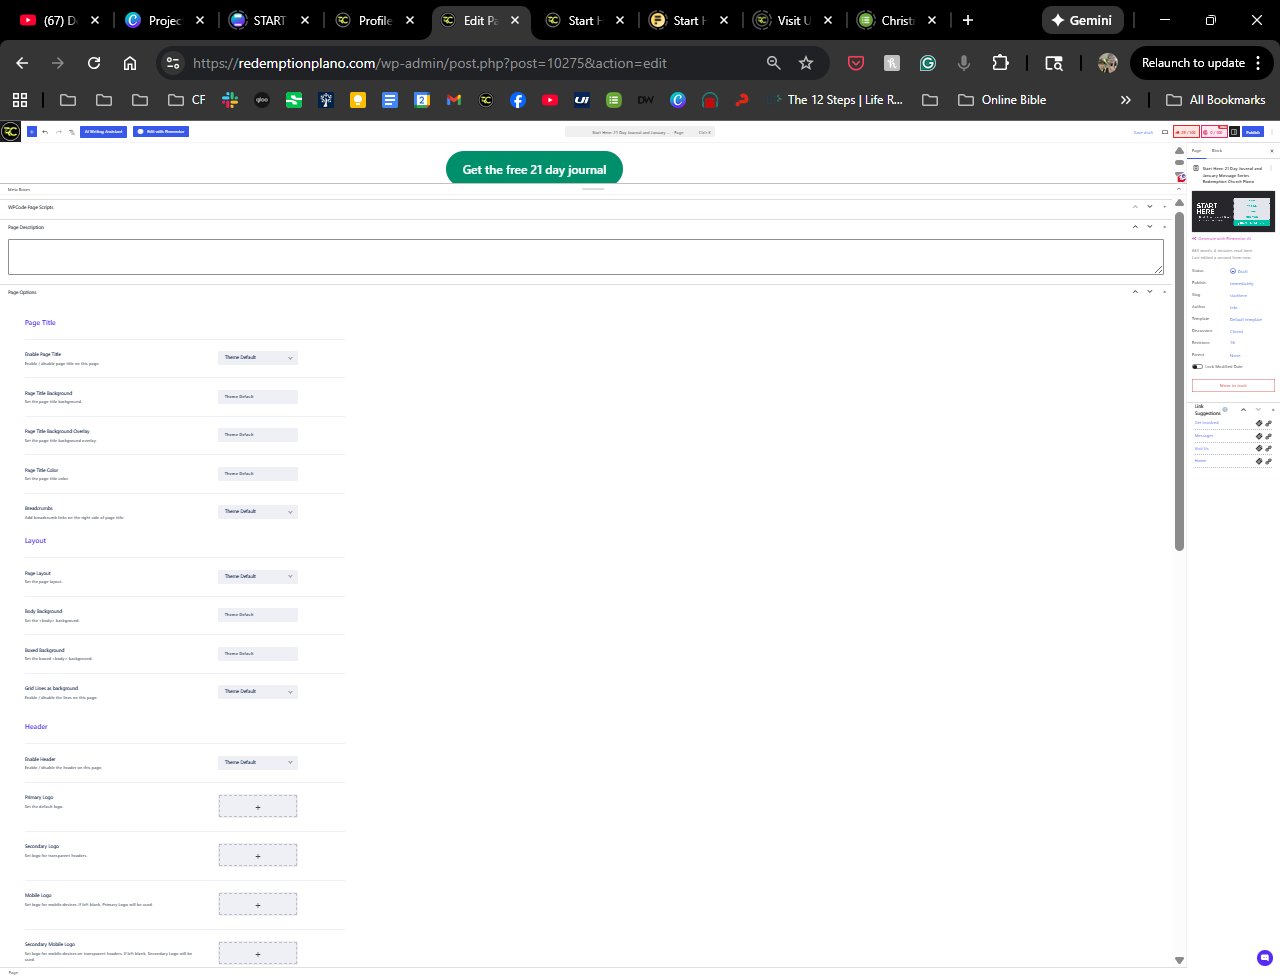Select the Page tab in sidebar
1280x976 pixels.
point(1196,151)
